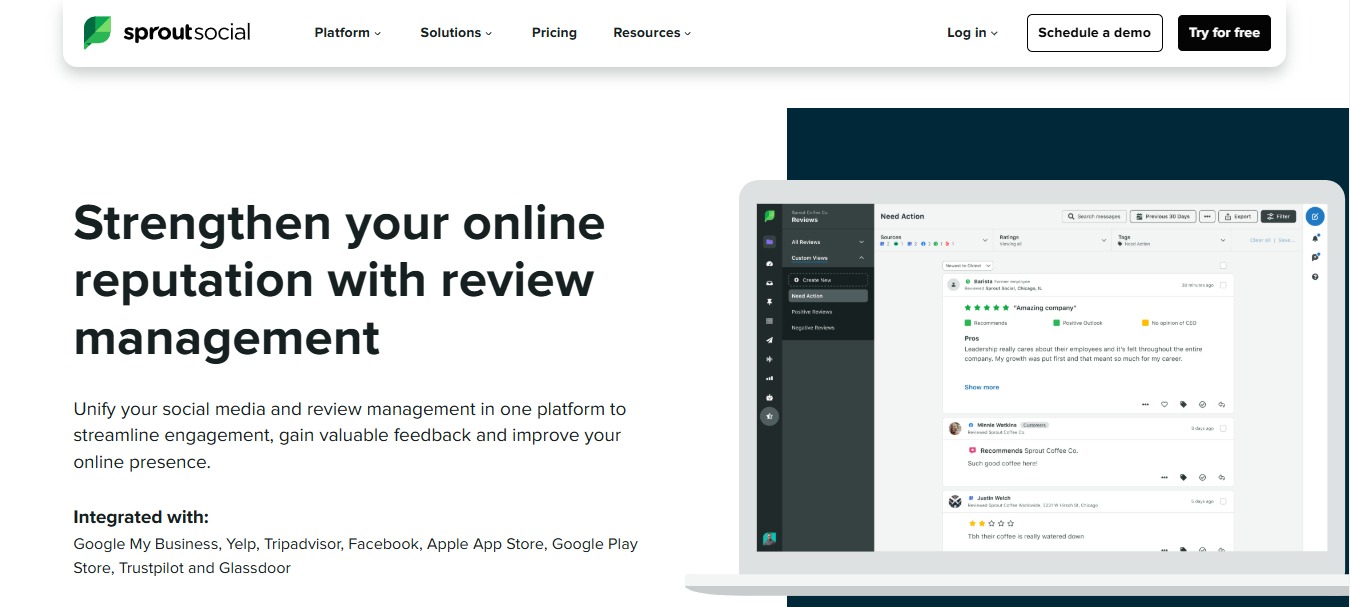Select the analytics bar-chart icon in the sidebar
The height and width of the screenshot is (607, 1350).
(769, 378)
